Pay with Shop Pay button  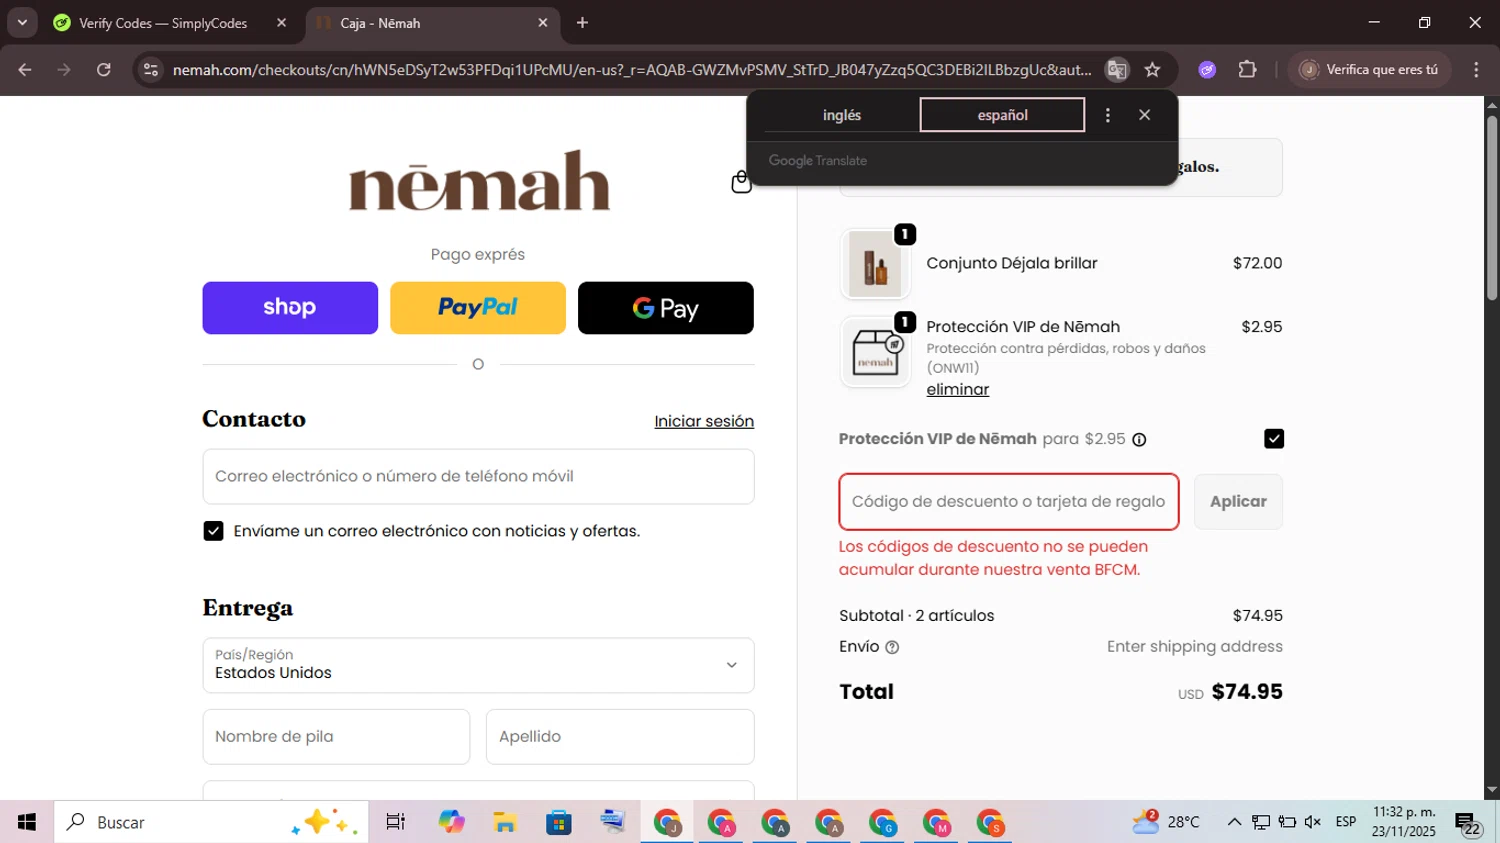(290, 308)
